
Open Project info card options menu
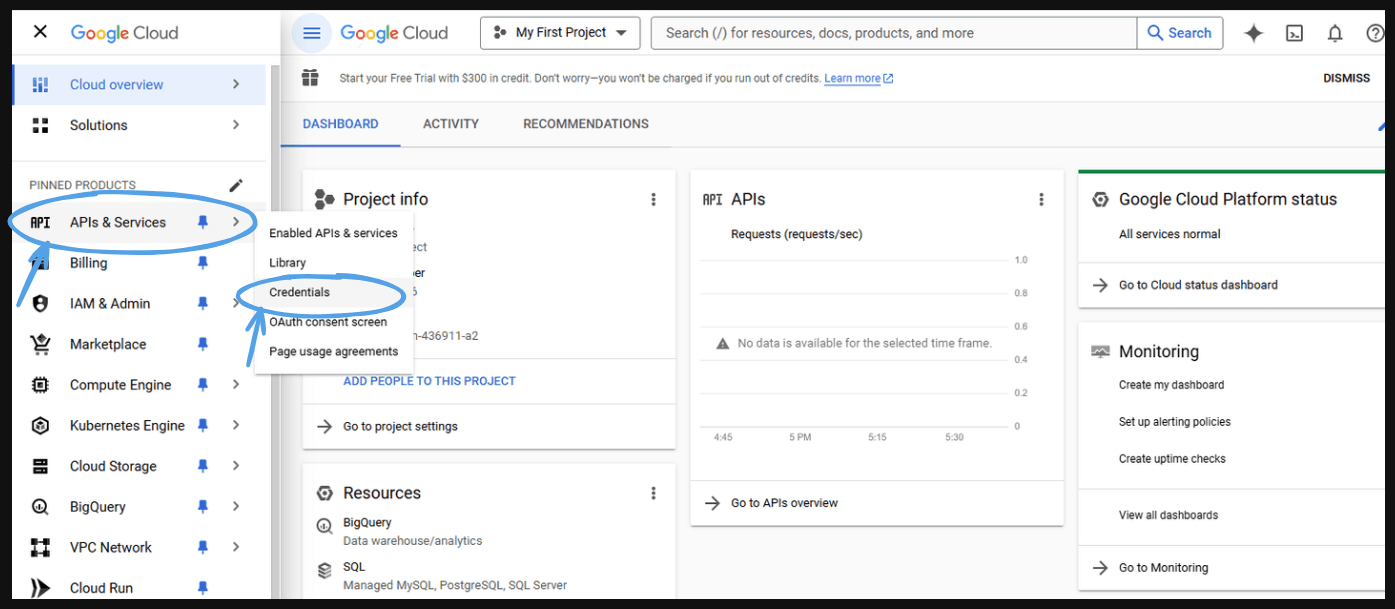(x=654, y=199)
